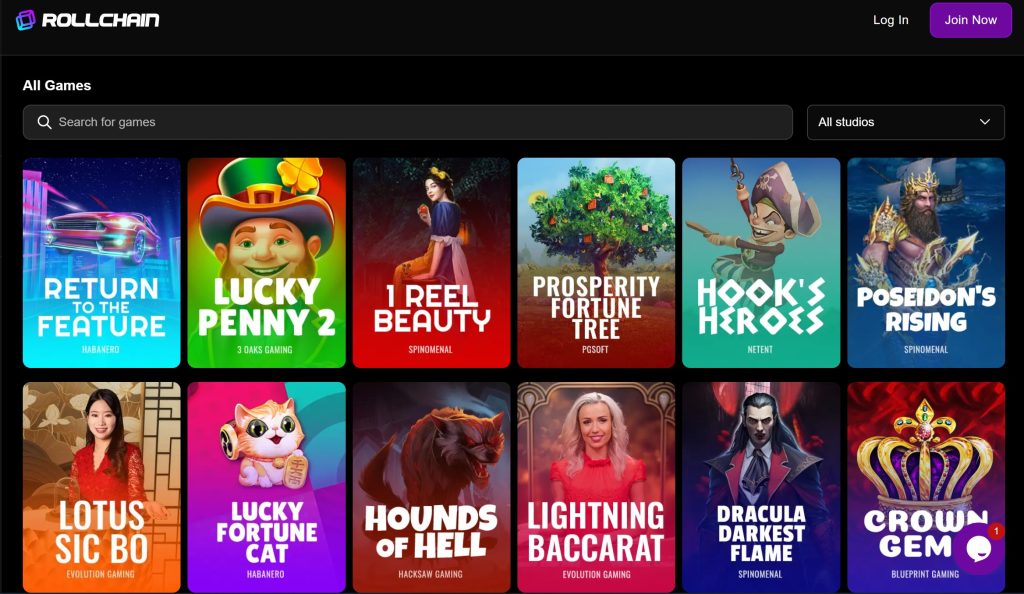Focus the Search for games field
Viewport: 1024px width, 594px height.
pos(408,122)
